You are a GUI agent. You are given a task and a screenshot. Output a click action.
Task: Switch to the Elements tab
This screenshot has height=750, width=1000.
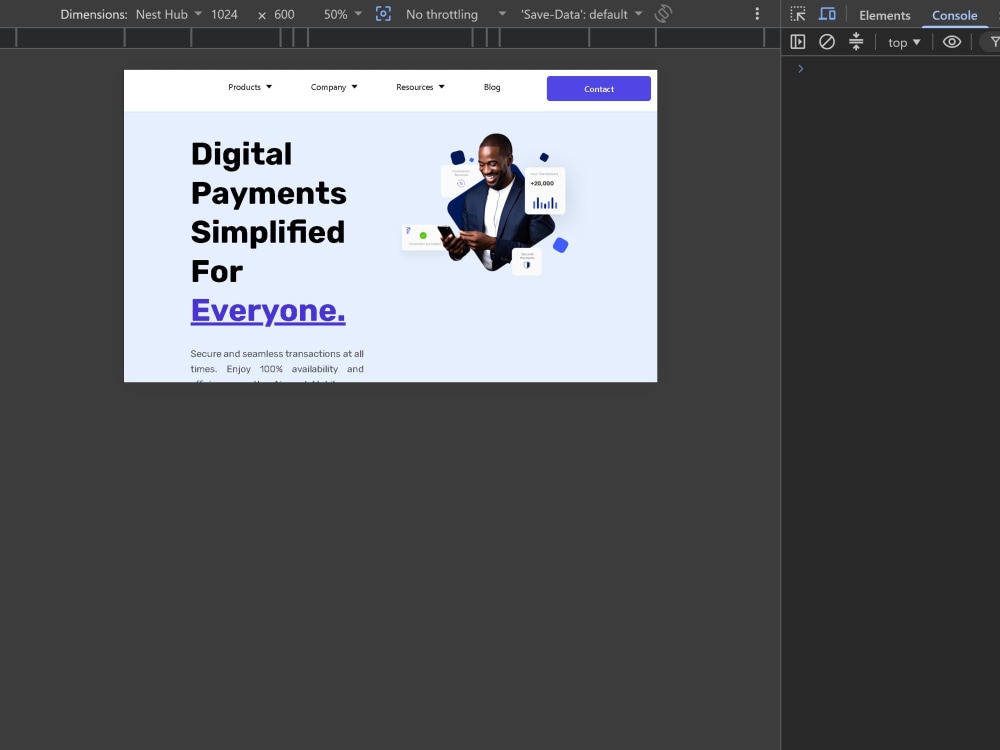[x=885, y=15]
